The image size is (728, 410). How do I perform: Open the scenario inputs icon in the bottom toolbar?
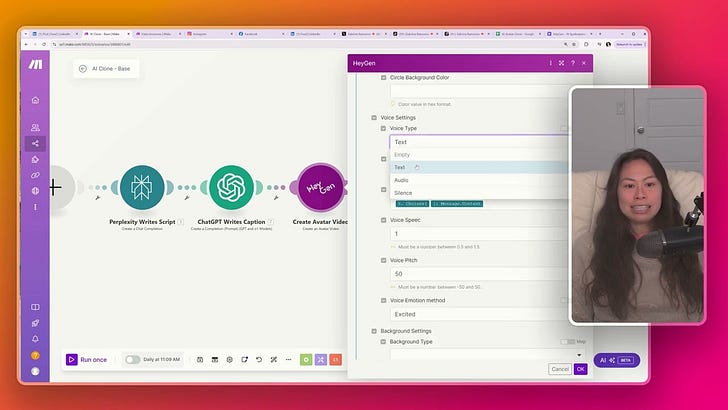[215, 359]
